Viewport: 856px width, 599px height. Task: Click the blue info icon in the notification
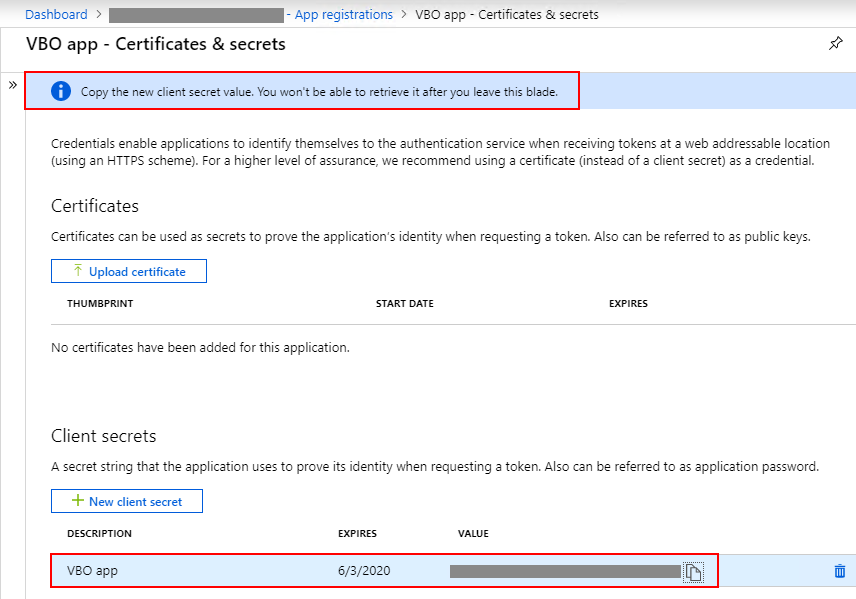(61, 91)
